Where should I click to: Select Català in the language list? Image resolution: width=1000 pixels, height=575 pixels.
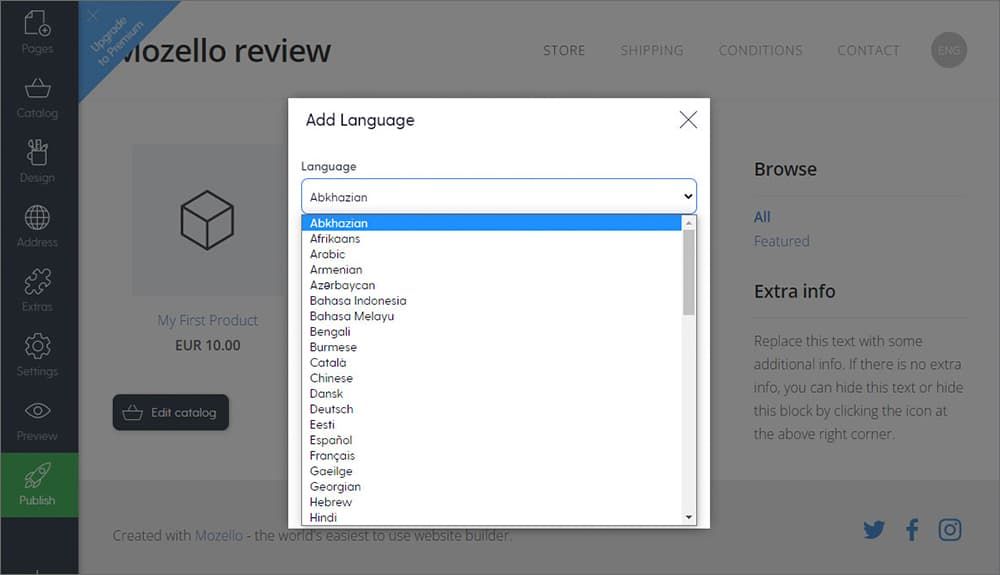(491, 363)
